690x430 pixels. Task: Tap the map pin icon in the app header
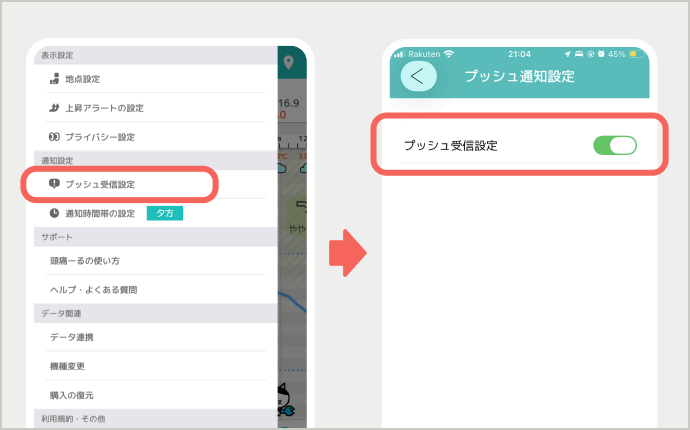pos(289,62)
